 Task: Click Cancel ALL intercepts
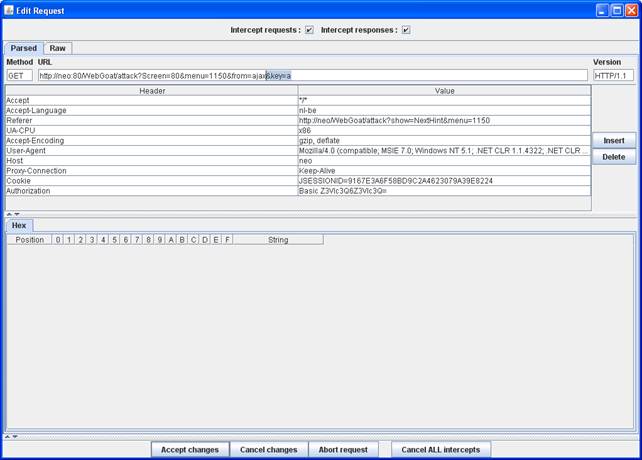[x=441, y=449]
